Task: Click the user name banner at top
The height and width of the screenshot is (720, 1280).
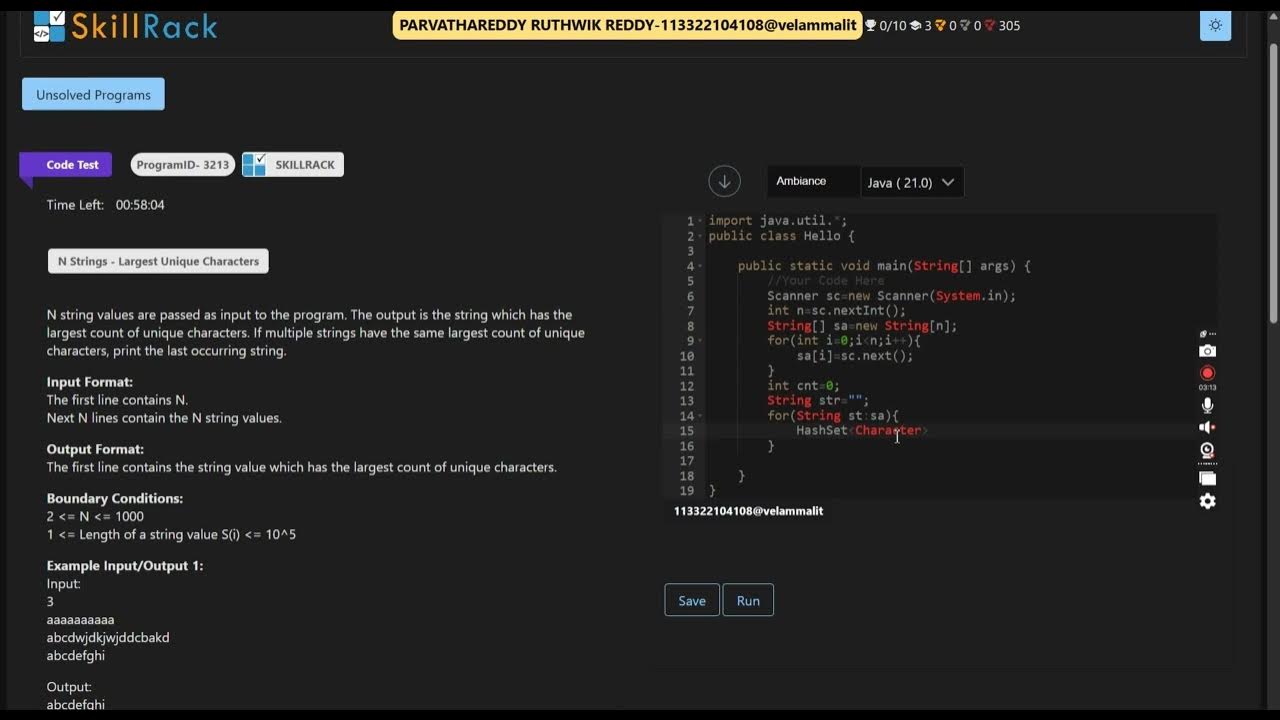Action: point(628,25)
